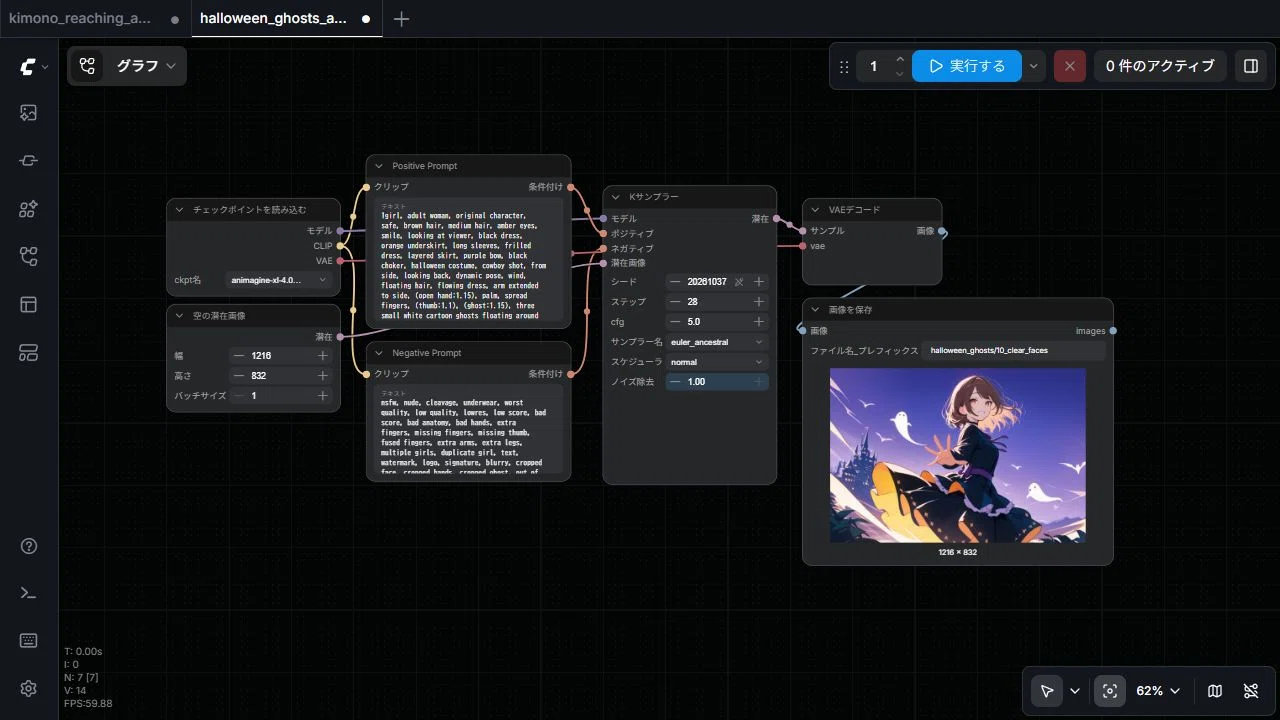Grab the action bar drag handle

(x=844, y=67)
